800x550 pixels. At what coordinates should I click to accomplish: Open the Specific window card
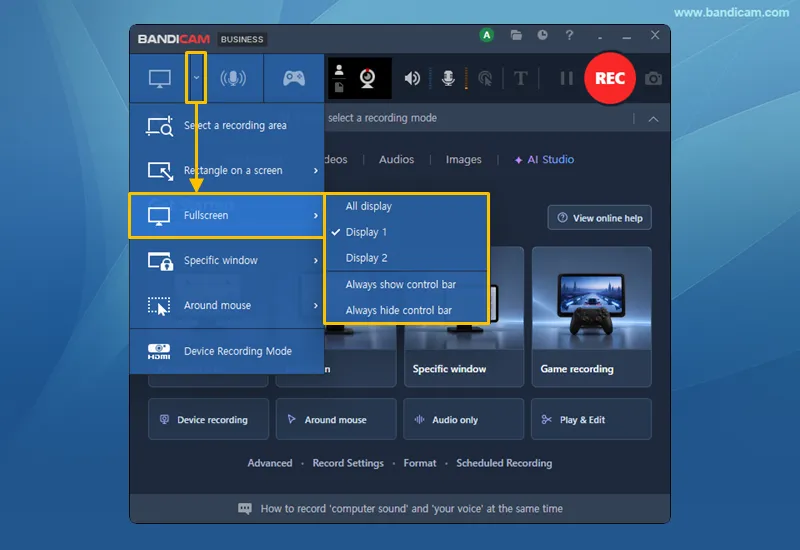[464, 316]
